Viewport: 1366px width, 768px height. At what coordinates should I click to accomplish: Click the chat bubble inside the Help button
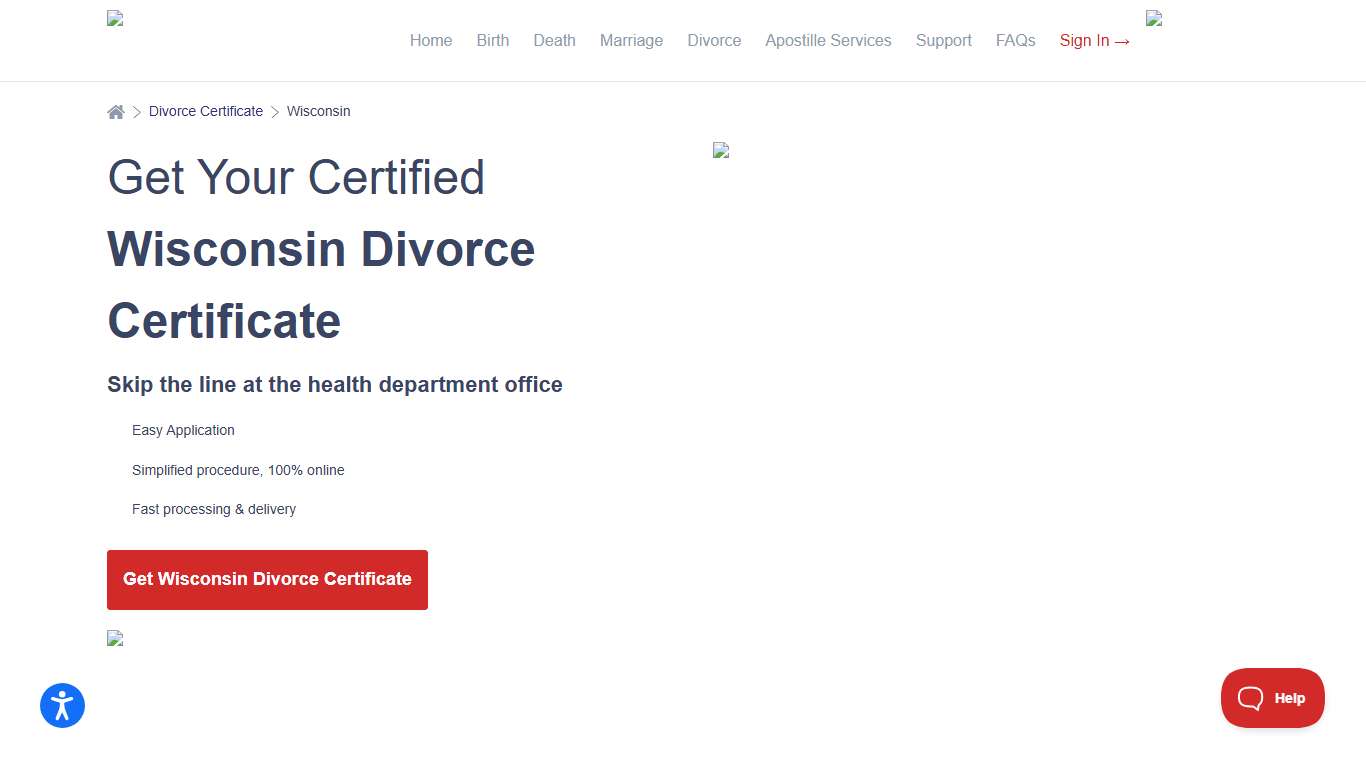point(1251,698)
